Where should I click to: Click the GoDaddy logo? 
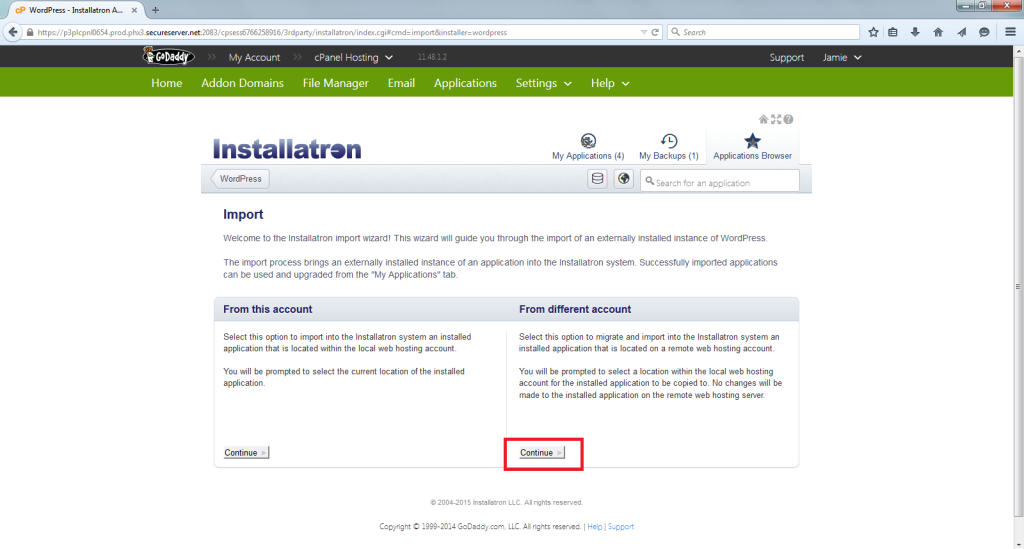168,57
